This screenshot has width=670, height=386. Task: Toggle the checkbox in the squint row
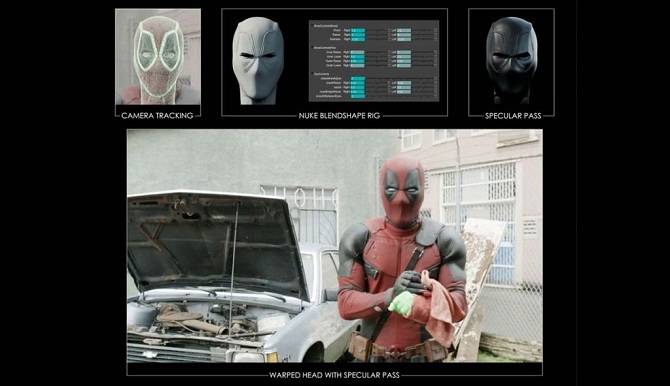click(x=389, y=87)
